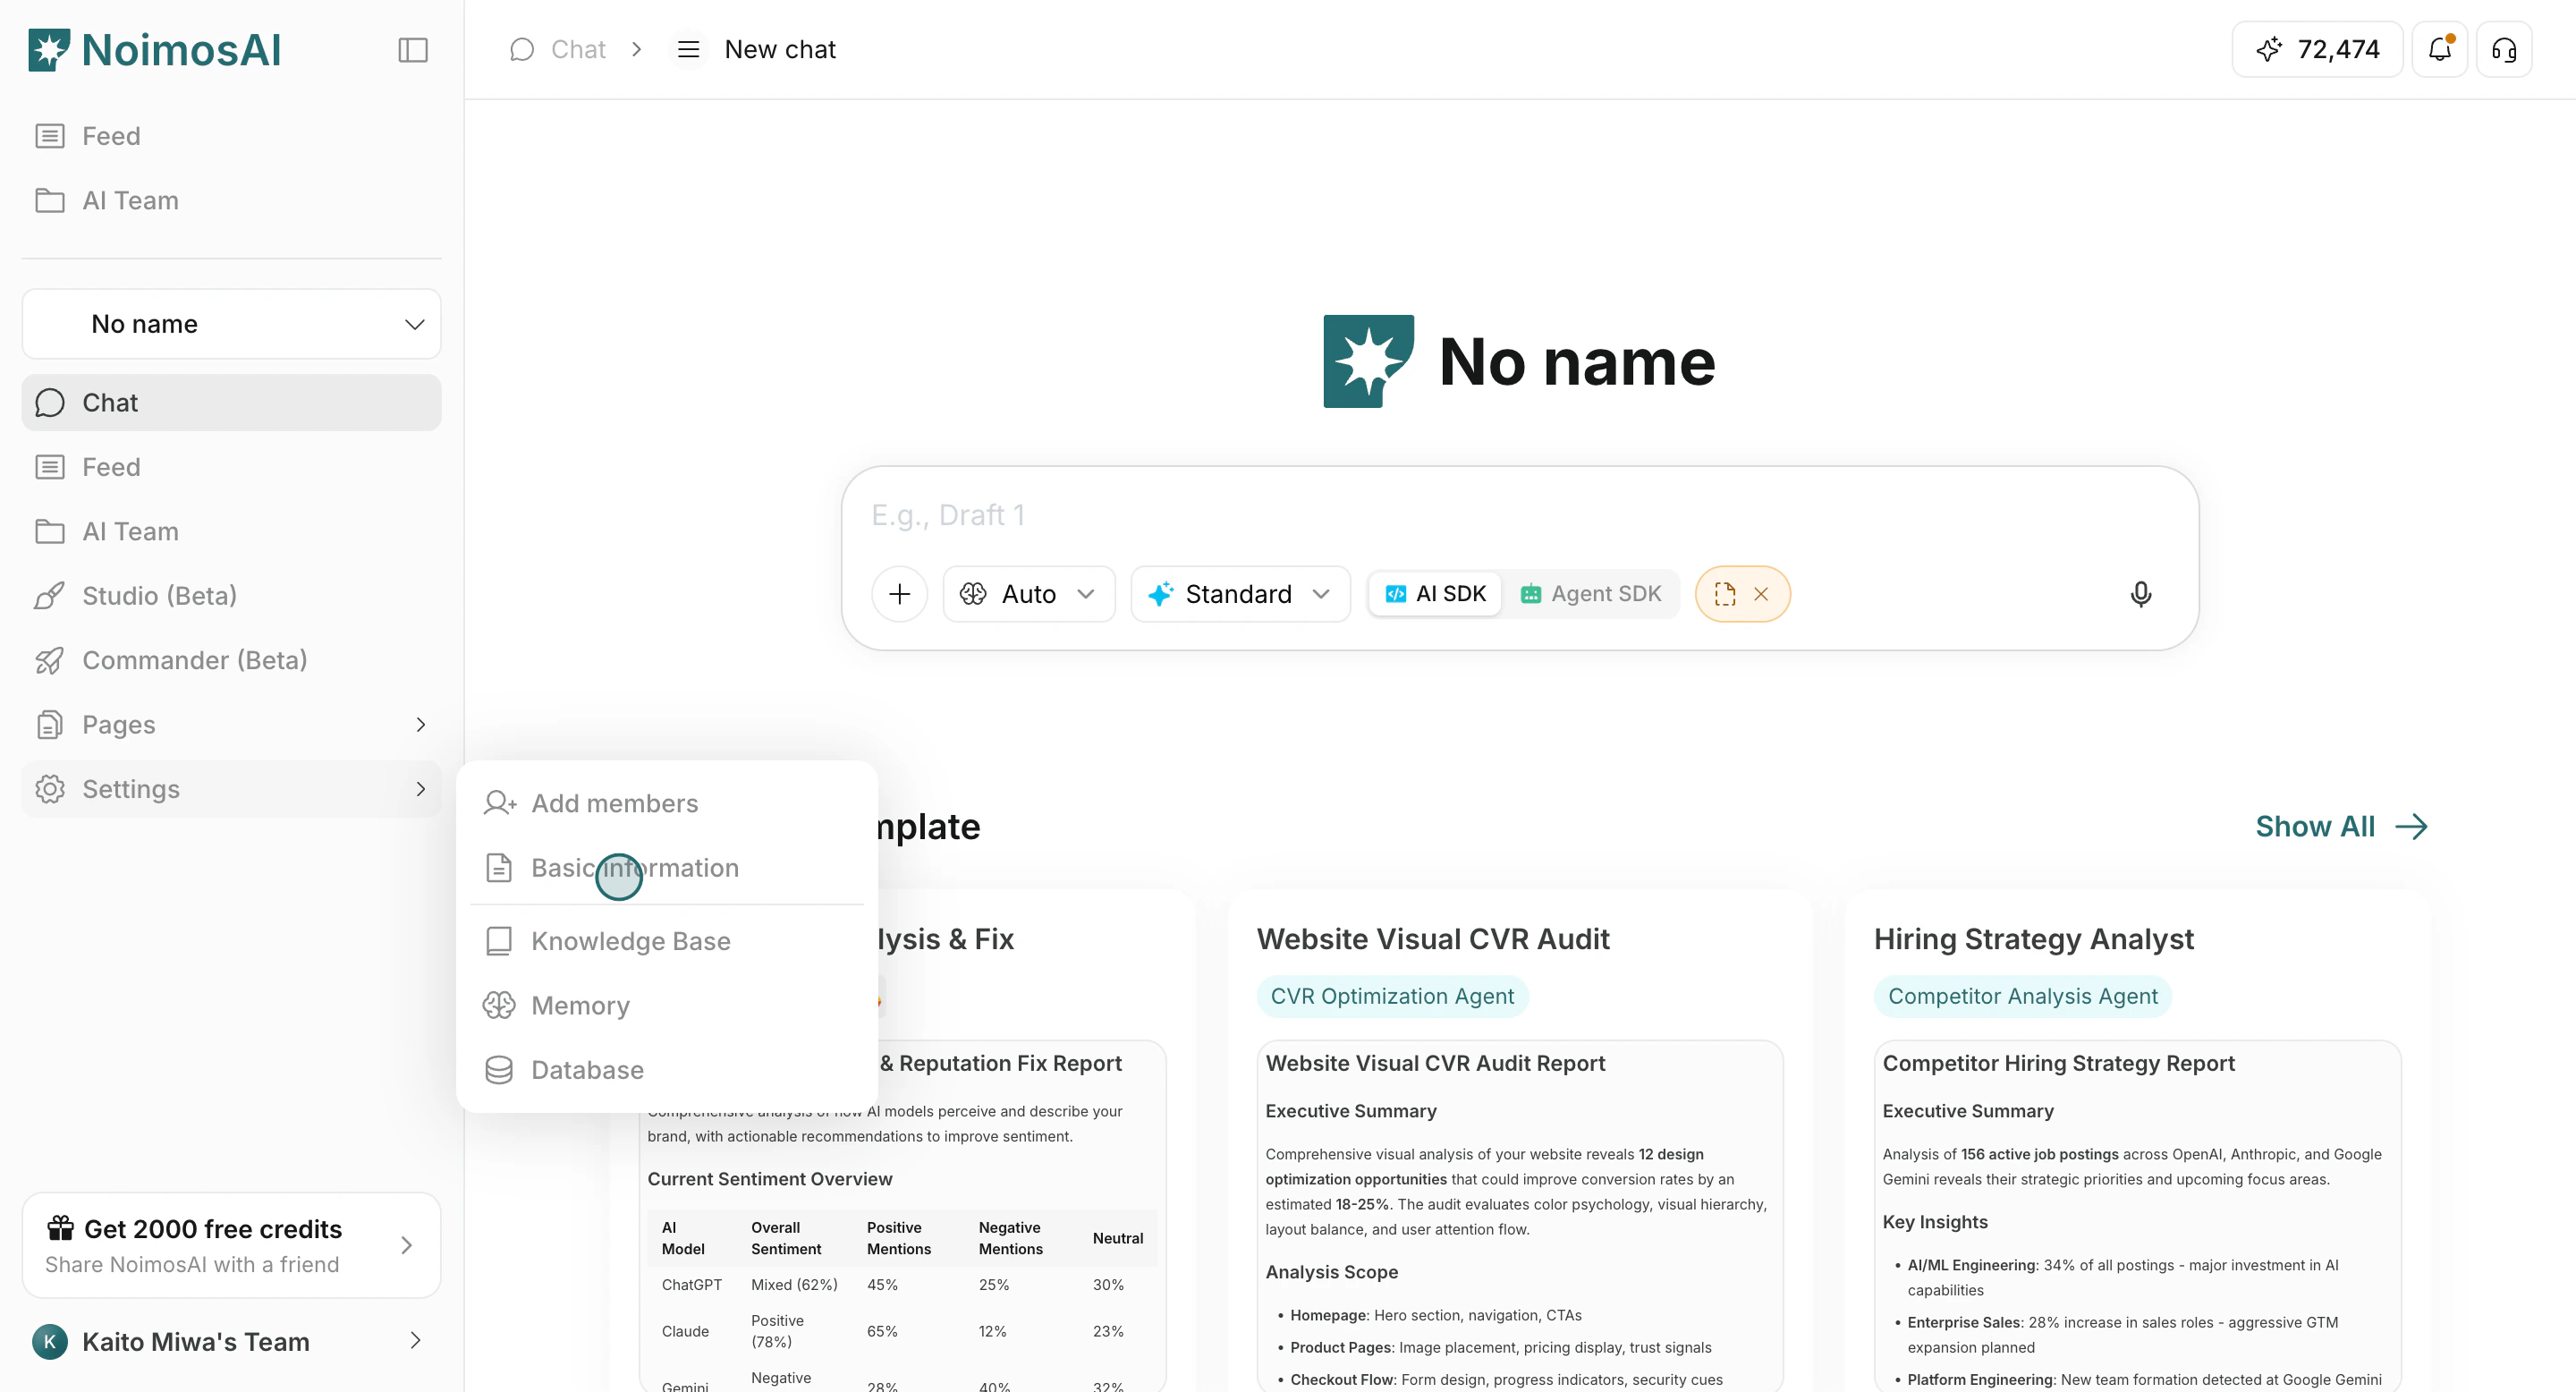The width and height of the screenshot is (2576, 1392).
Task: Open the Standard mode dropdown
Action: 1240,594
